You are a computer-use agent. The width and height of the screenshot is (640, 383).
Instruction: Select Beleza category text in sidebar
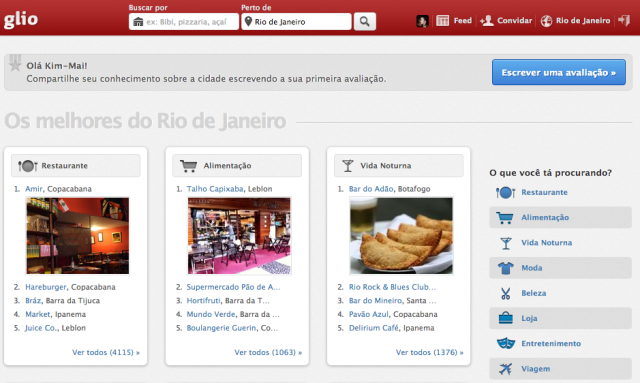tap(533, 293)
